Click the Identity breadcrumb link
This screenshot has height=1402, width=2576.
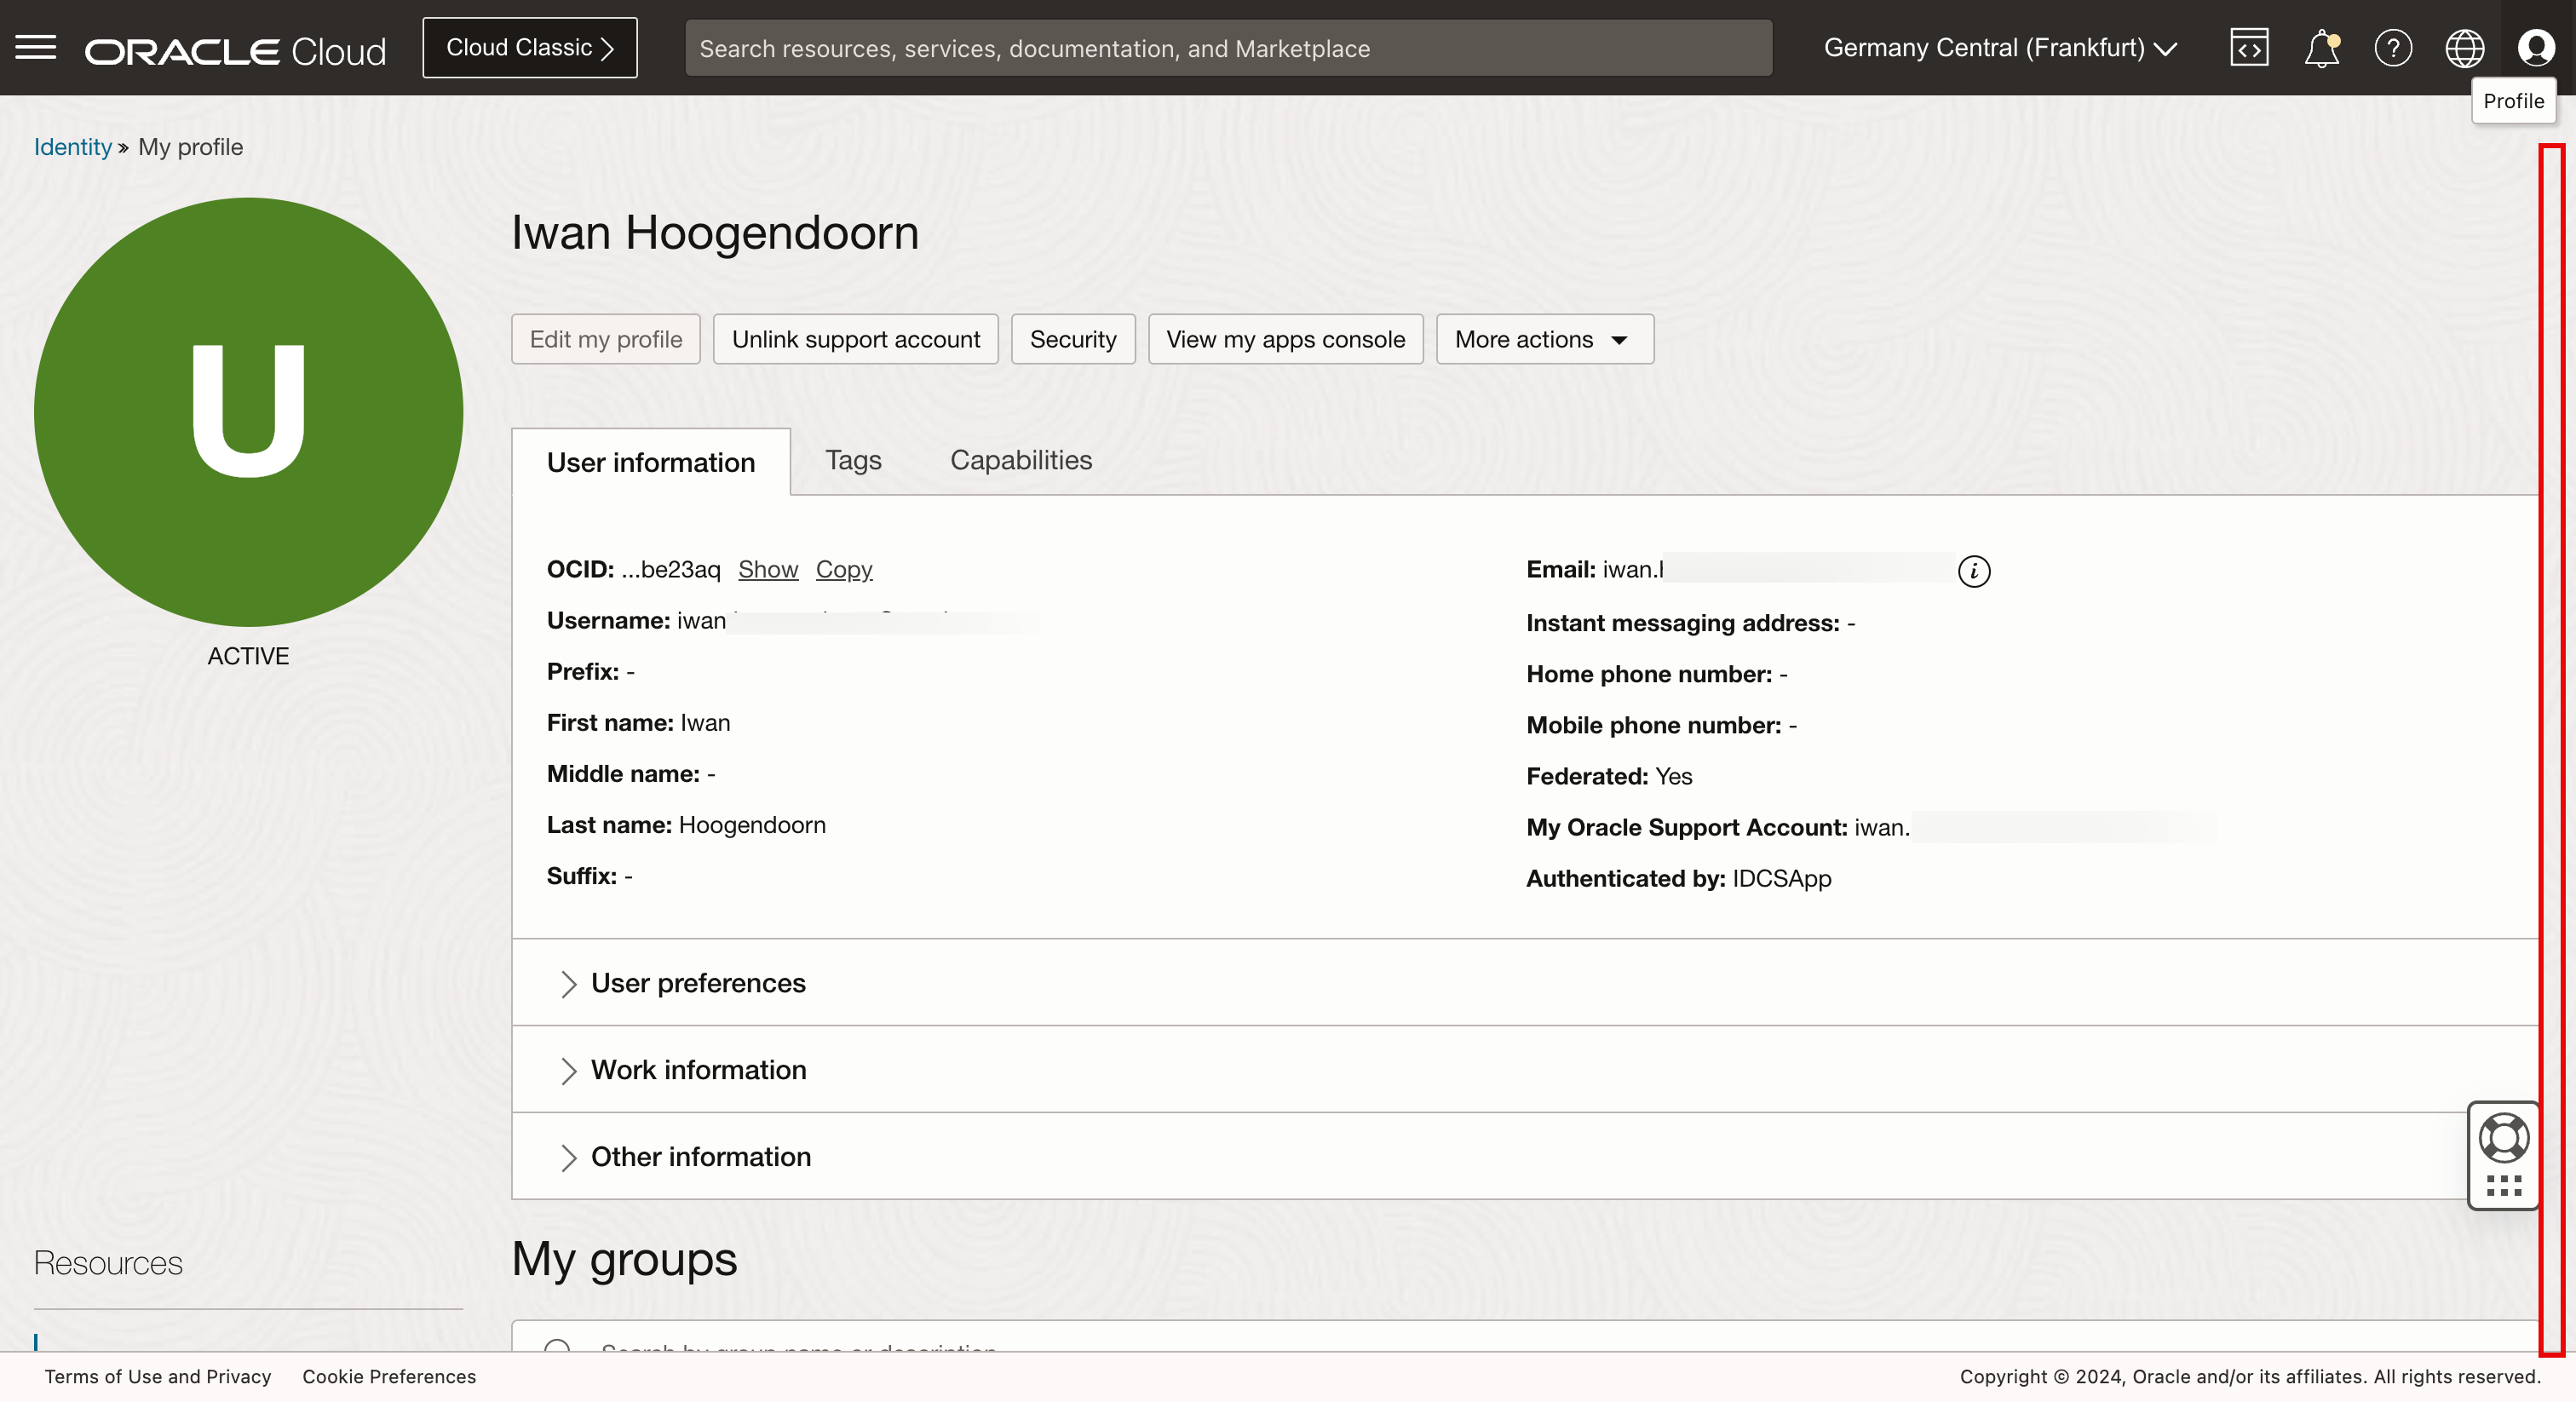[72, 147]
